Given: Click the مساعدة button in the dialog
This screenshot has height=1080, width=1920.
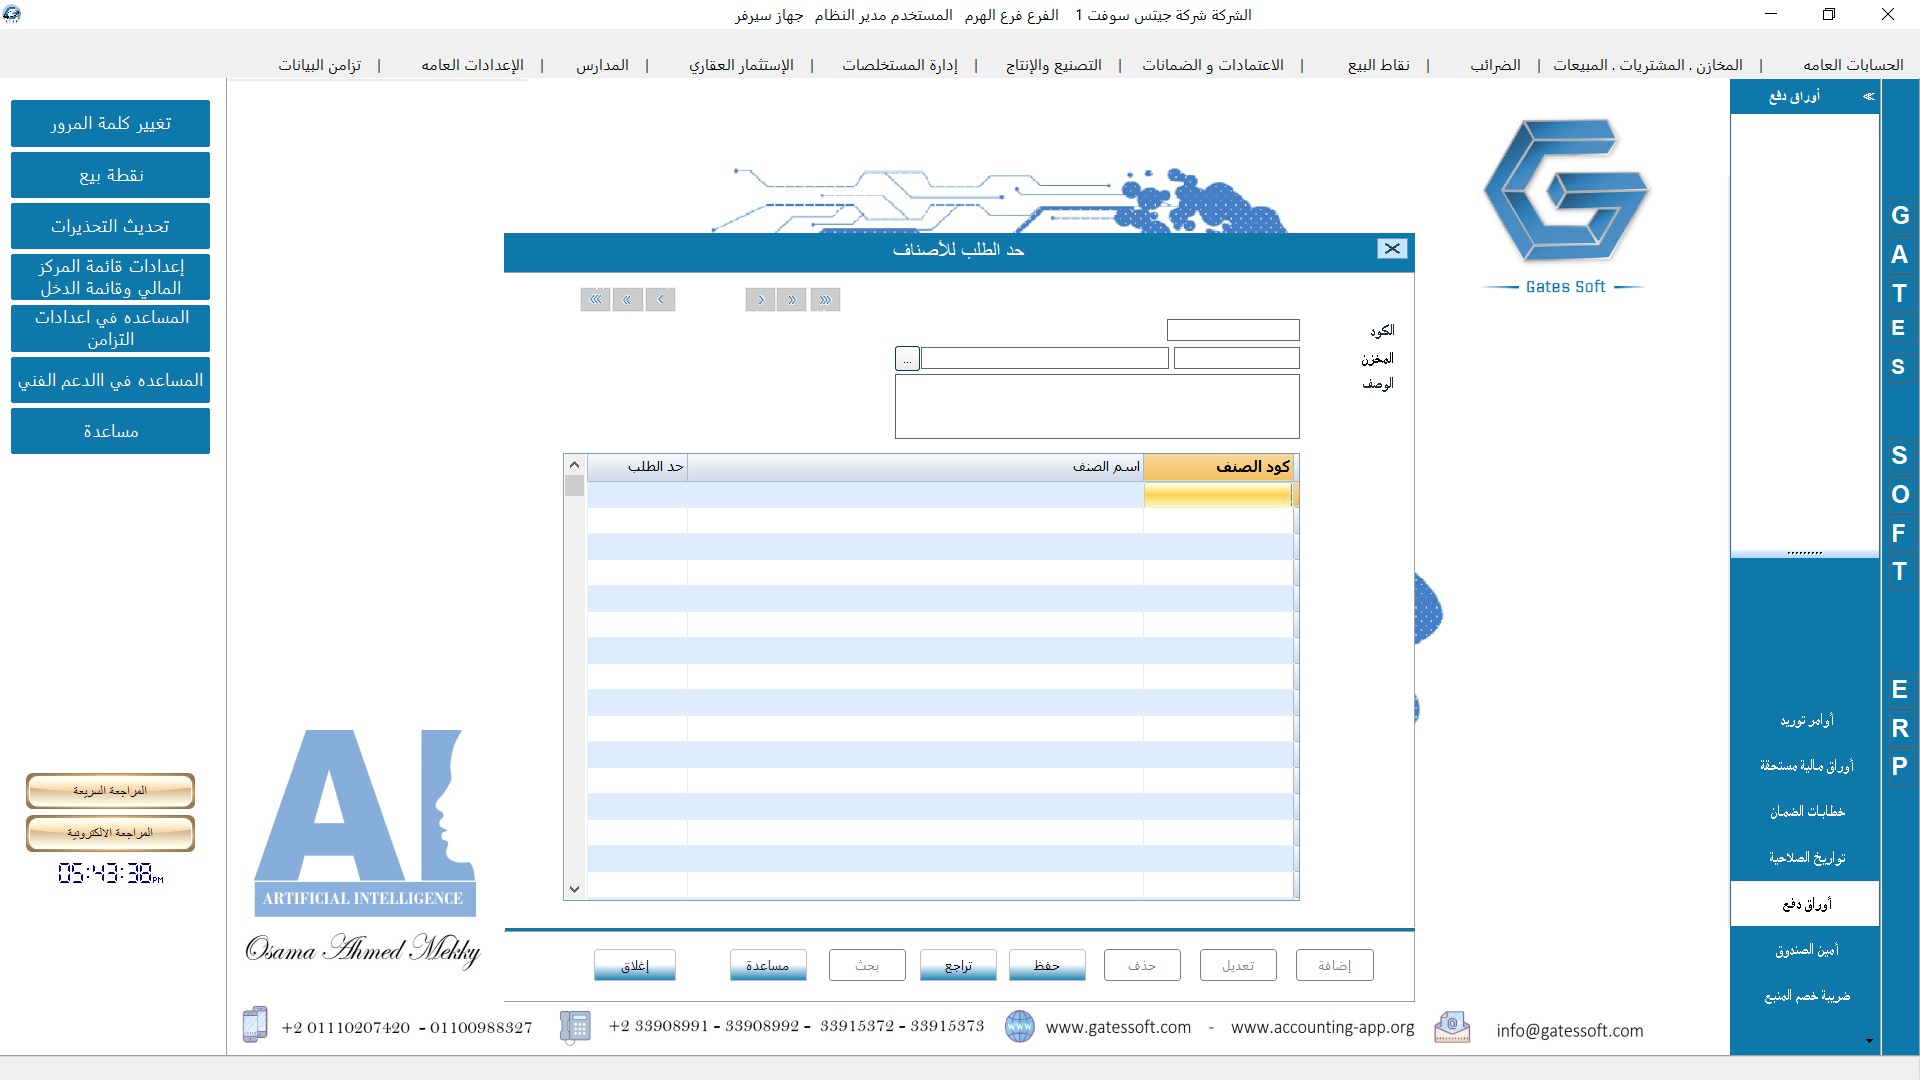Looking at the screenshot, I should [768, 965].
